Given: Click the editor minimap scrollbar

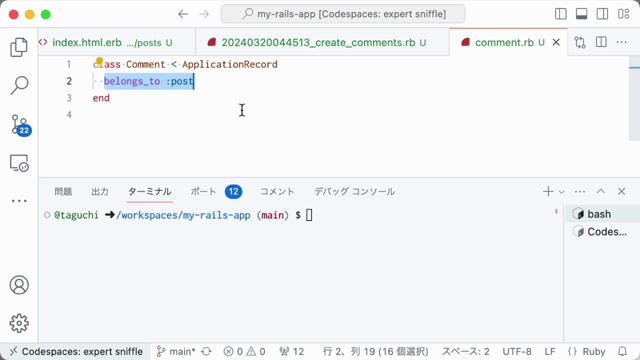Looking at the screenshot, I should point(634,98).
